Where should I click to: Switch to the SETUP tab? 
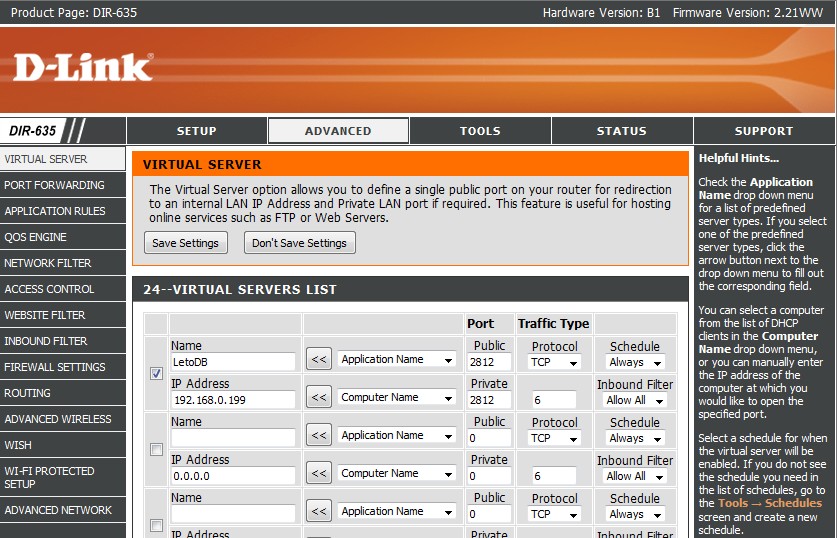196,131
